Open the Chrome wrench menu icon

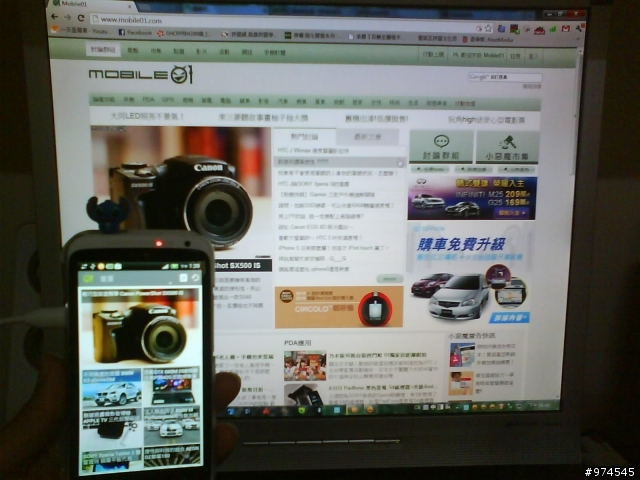coord(579,28)
